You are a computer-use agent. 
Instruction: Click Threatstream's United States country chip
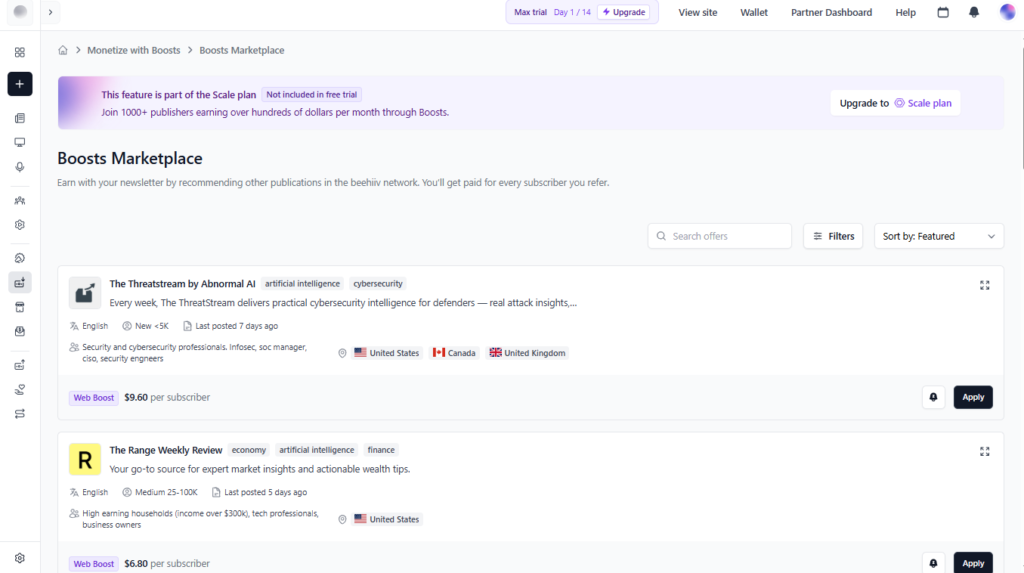(x=387, y=353)
